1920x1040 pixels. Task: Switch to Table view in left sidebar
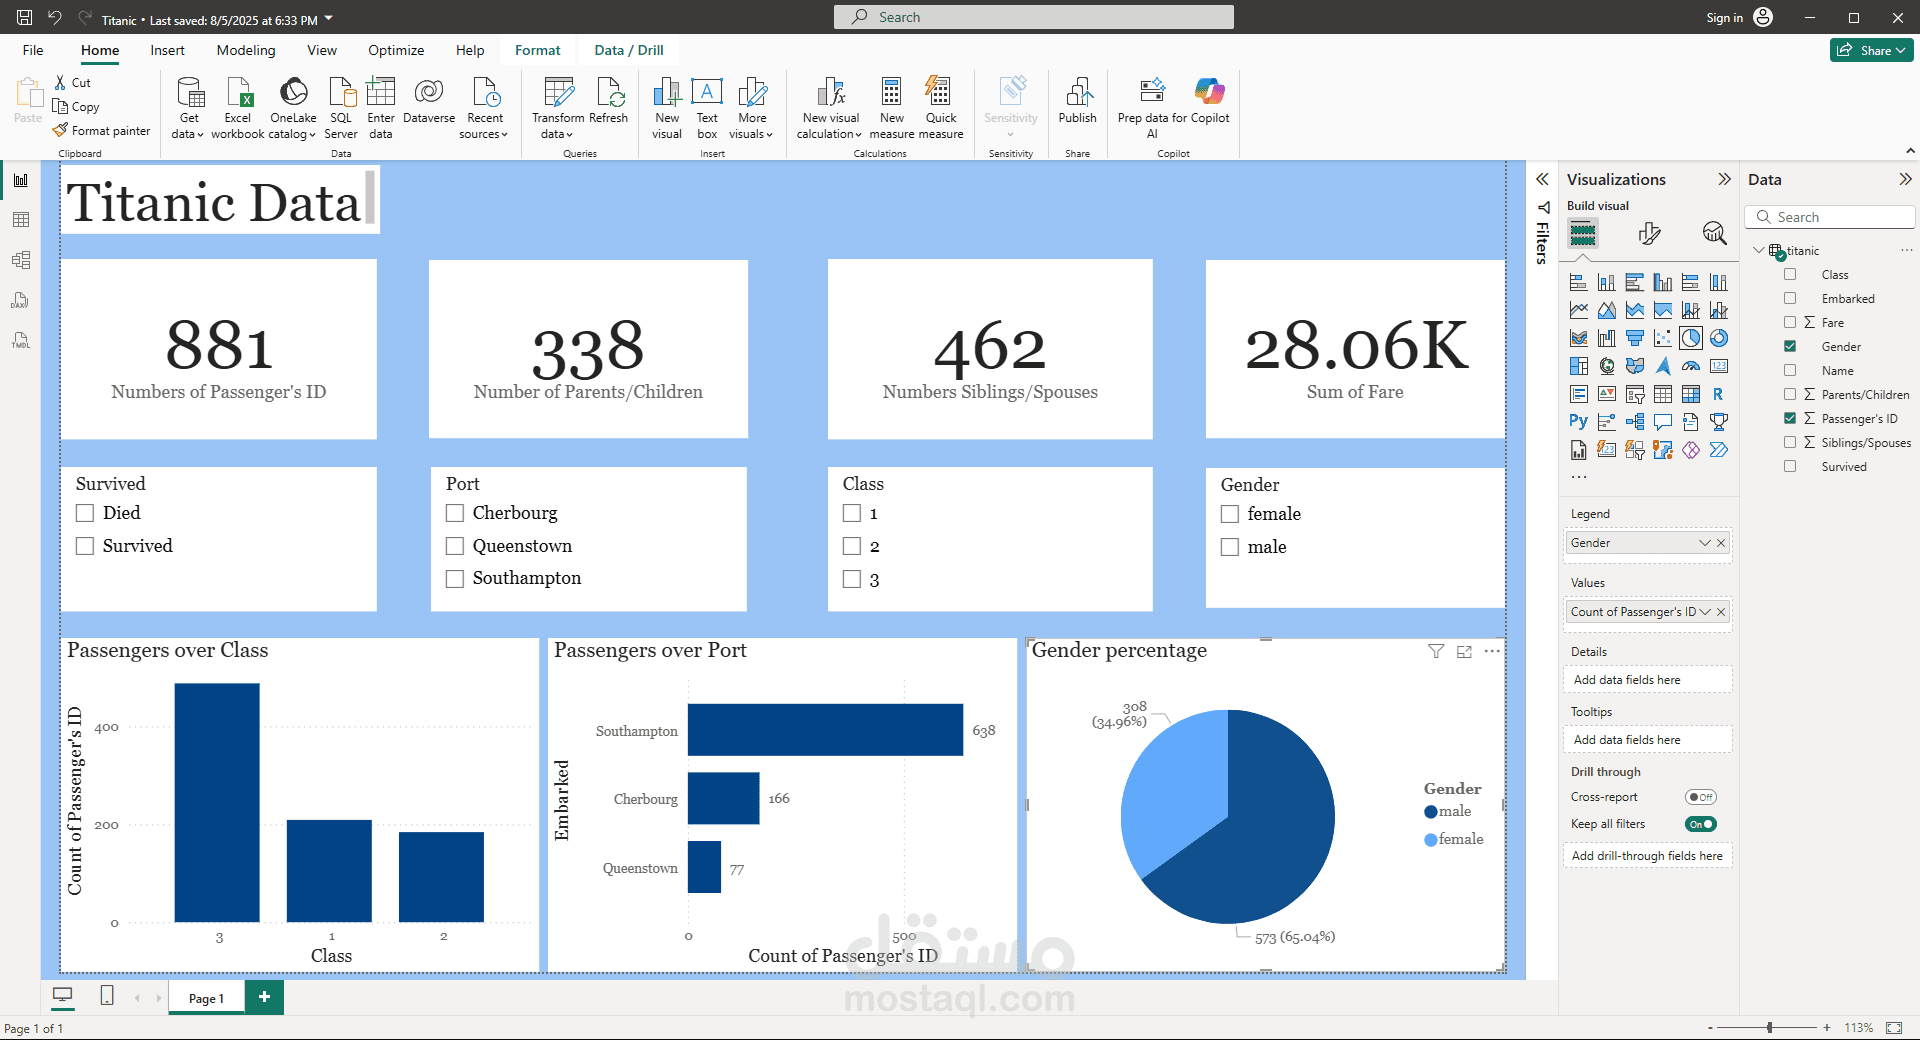pos(21,220)
